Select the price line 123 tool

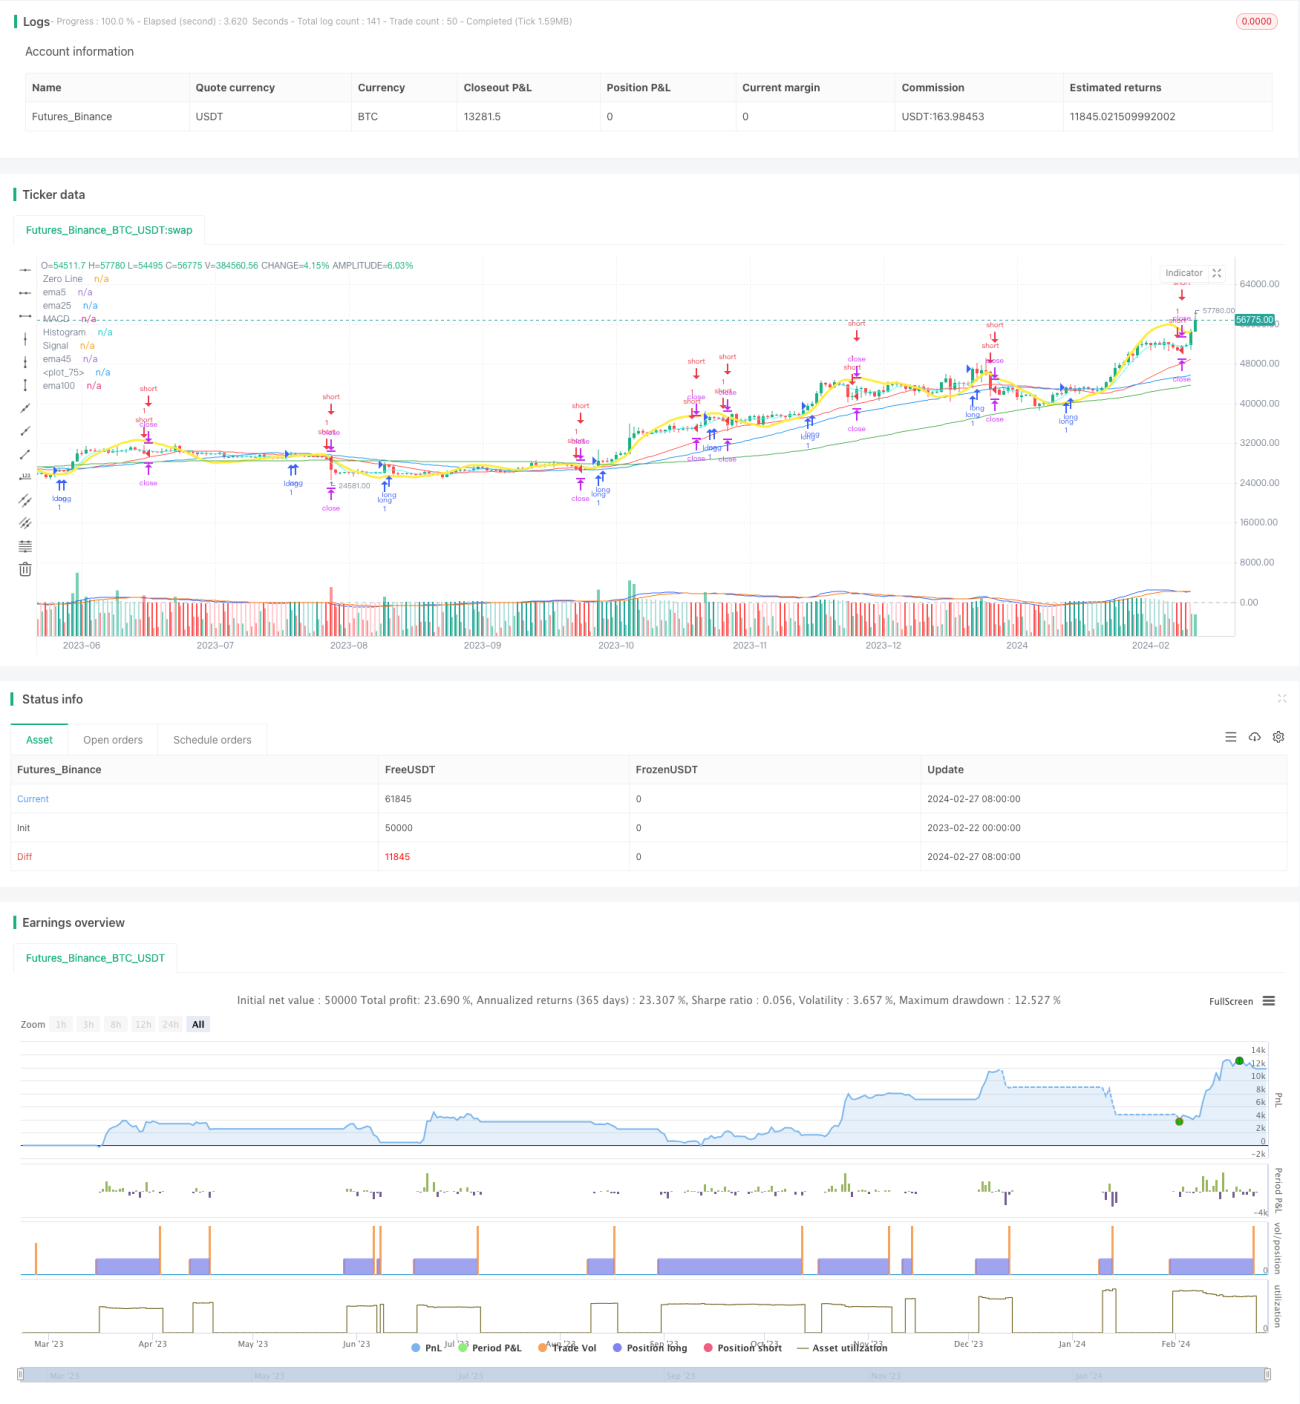25,477
